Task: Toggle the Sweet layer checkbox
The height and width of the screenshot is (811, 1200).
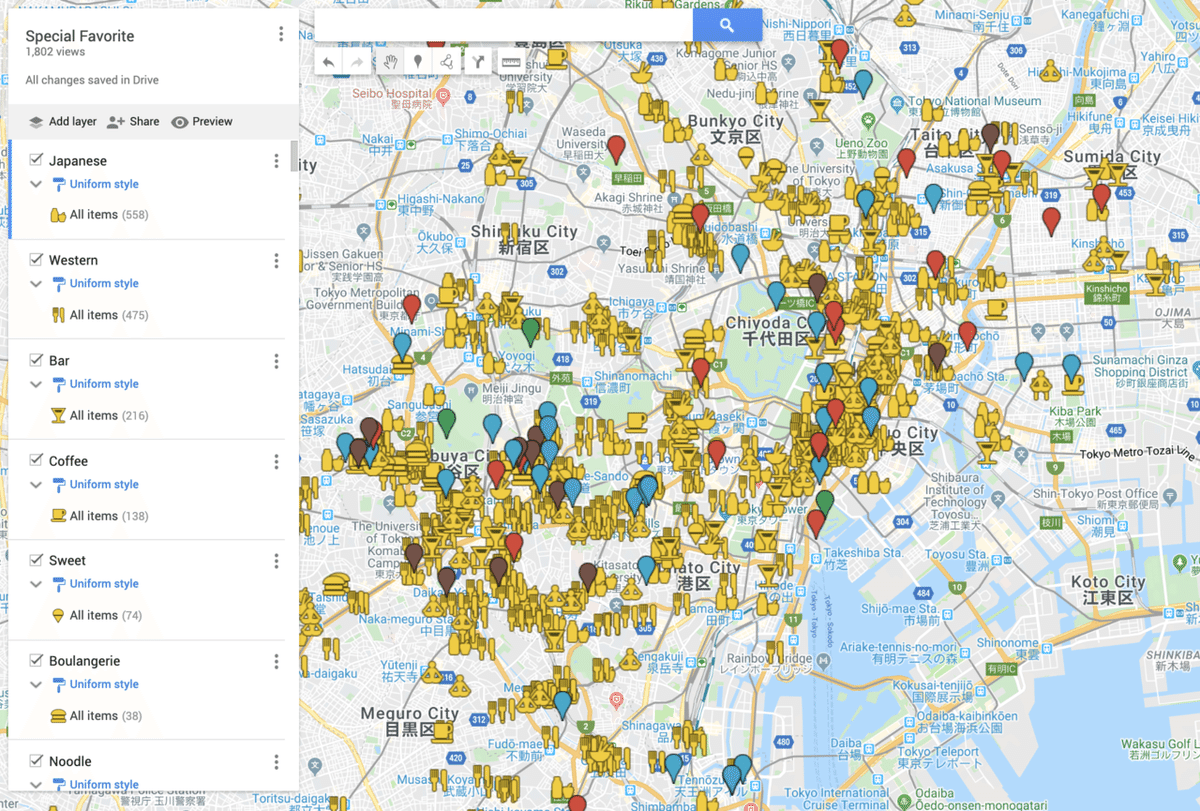Action: point(36,560)
